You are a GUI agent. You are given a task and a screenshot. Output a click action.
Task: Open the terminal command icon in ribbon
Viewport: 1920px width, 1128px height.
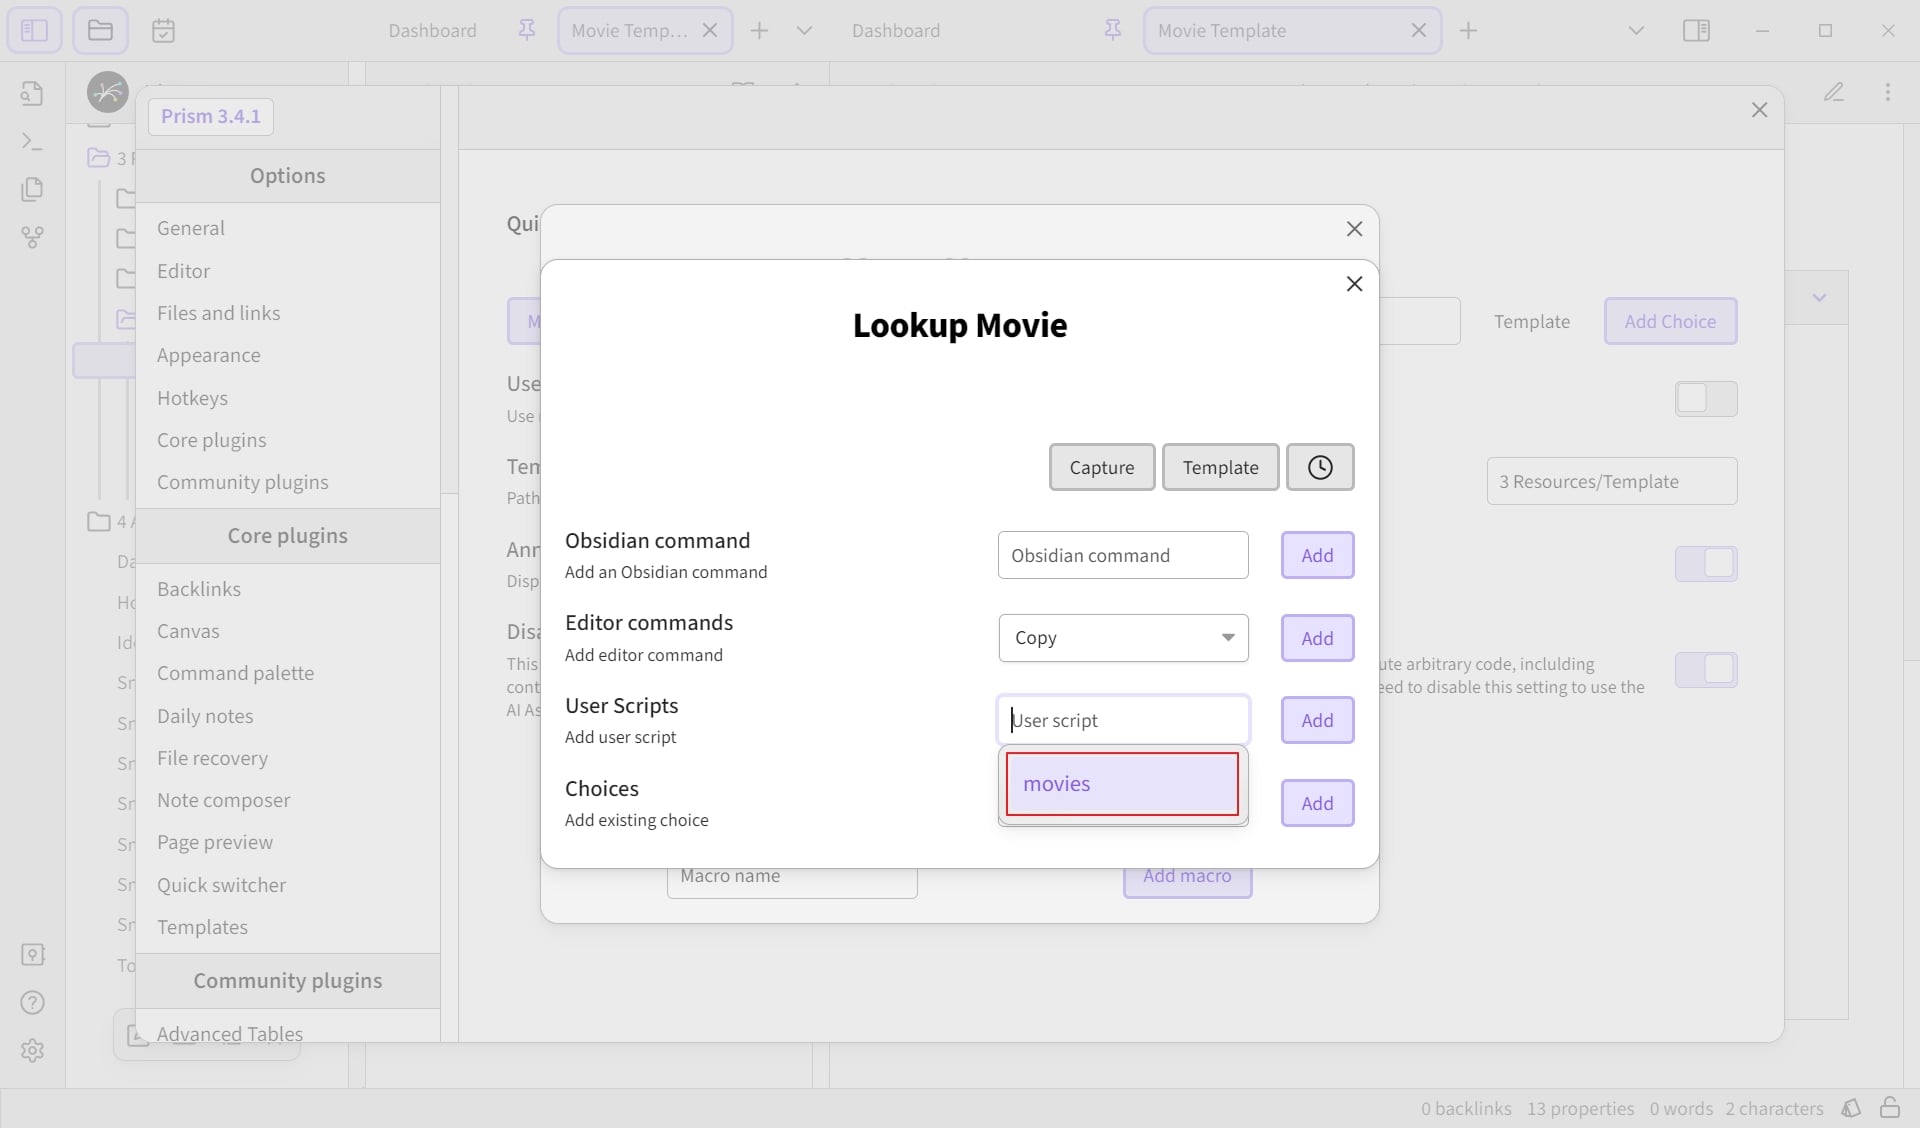click(32, 142)
